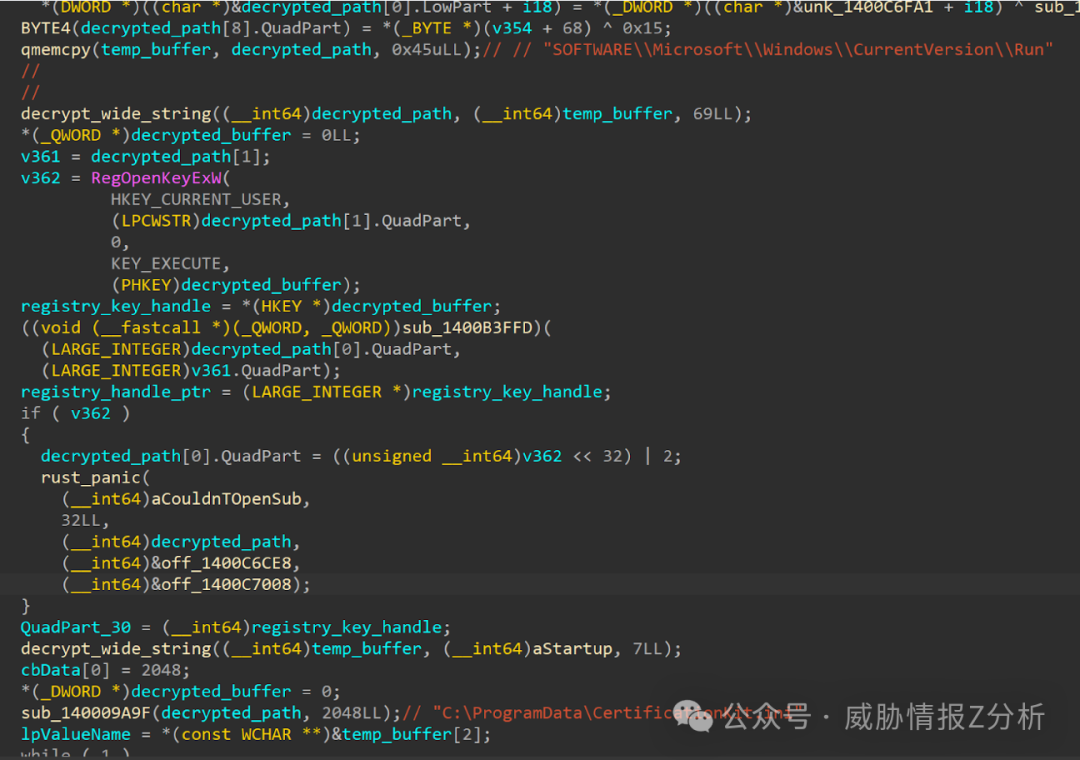The width and height of the screenshot is (1080, 760).
Task: Click the off_1400C7008 offset reference
Action: coord(226,584)
